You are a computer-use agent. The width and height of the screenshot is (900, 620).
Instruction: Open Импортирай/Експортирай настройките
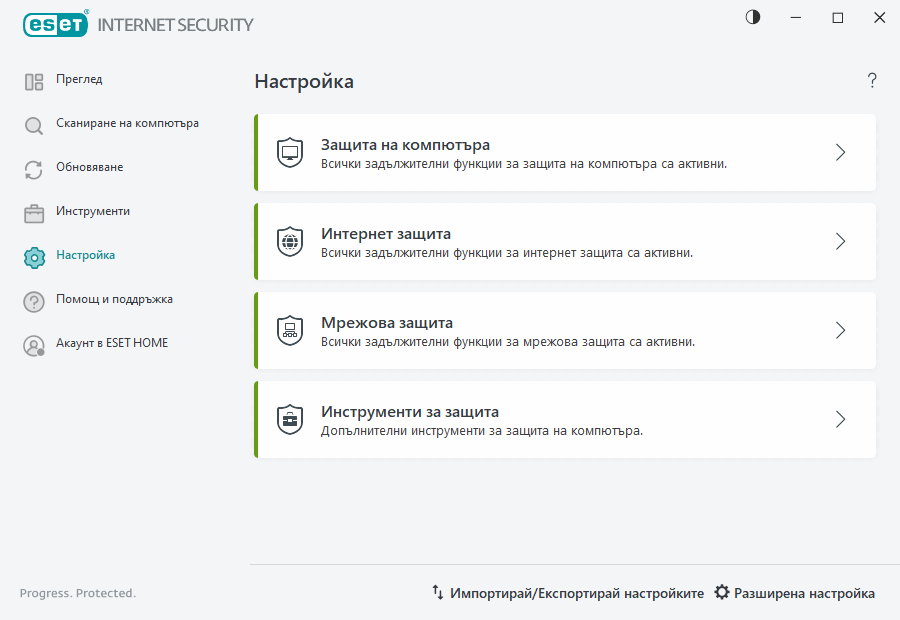pos(570,592)
